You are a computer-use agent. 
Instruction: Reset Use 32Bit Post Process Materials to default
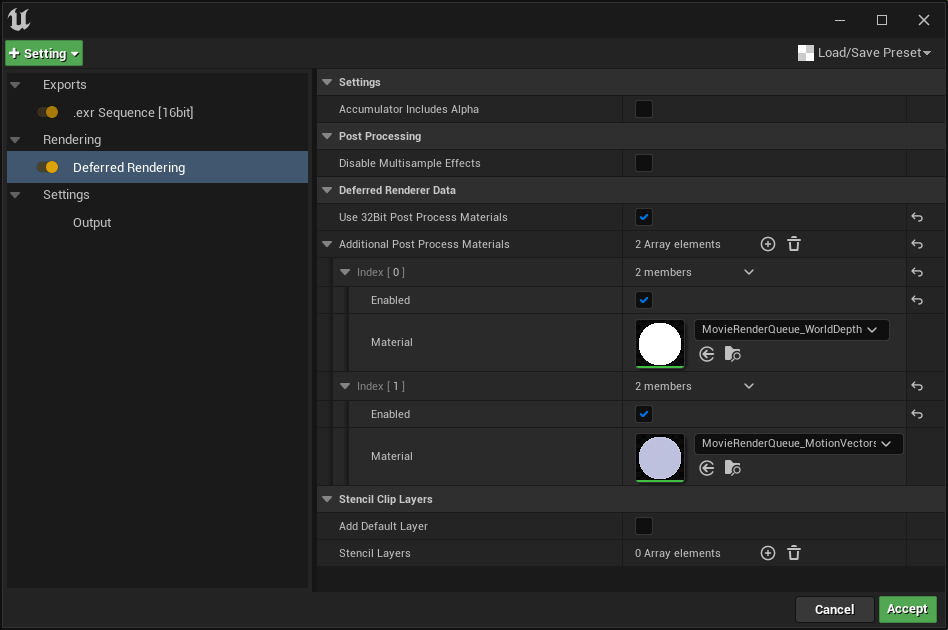click(916, 217)
